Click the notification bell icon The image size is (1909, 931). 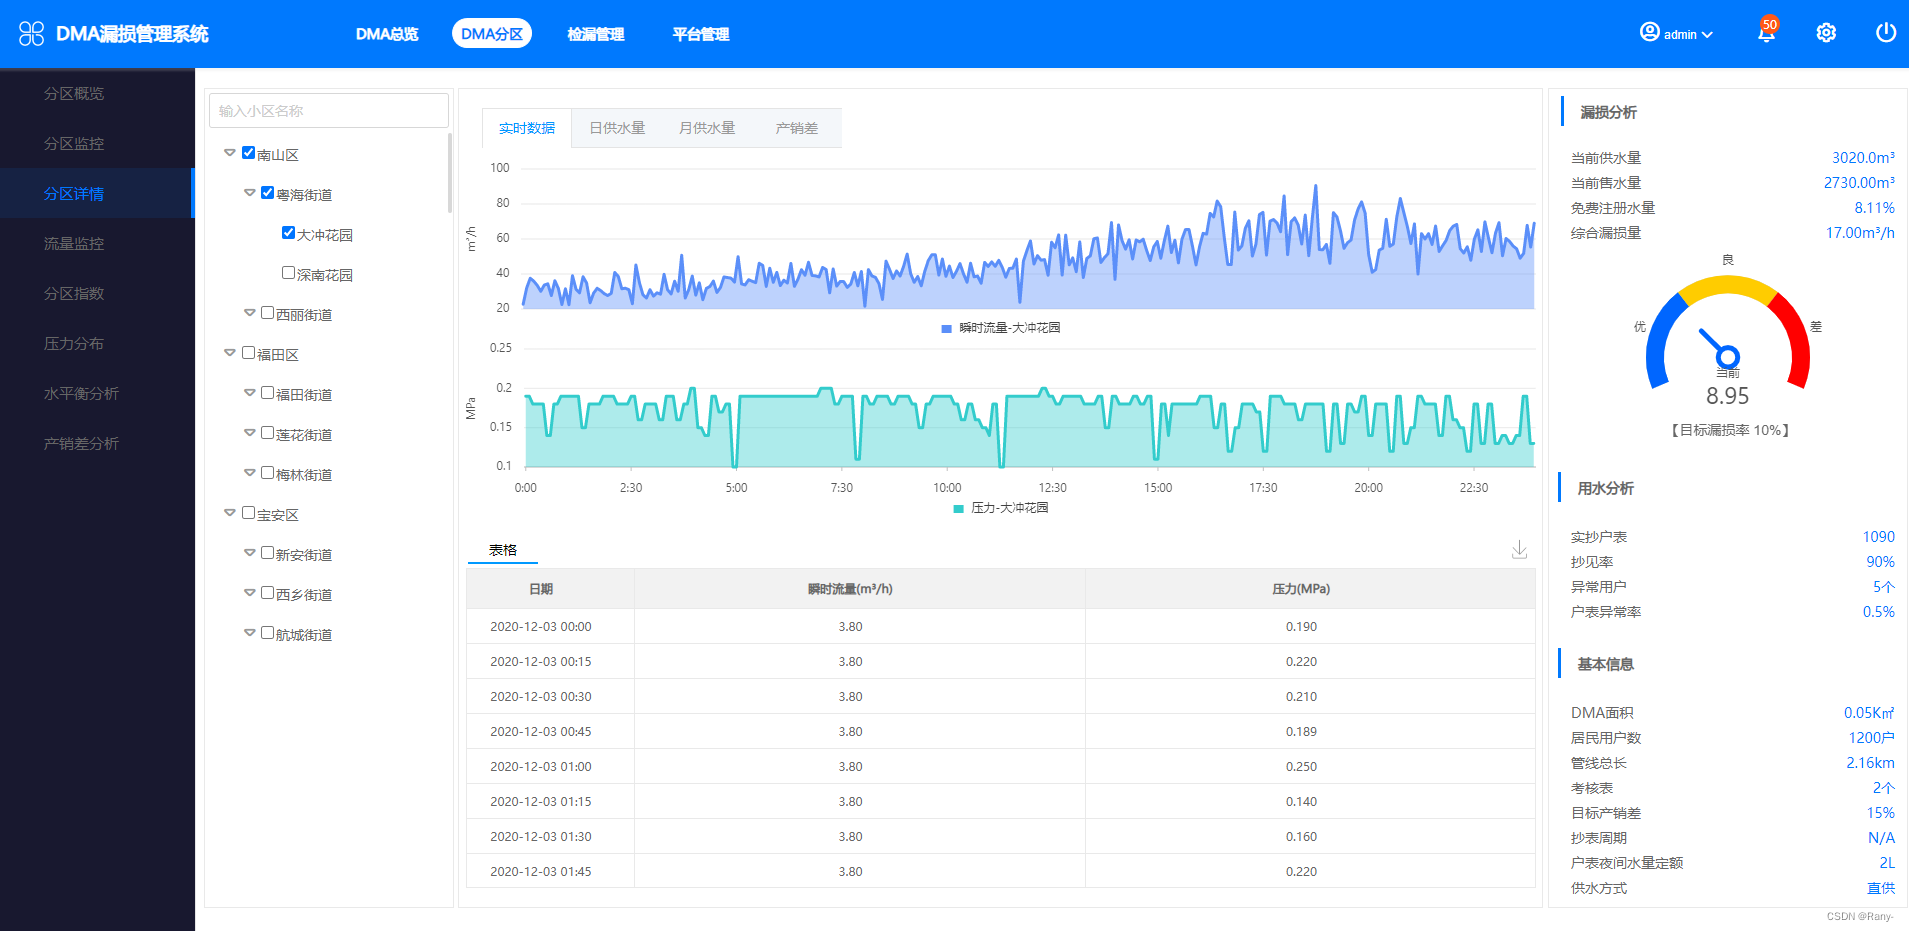click(x=1766, y=34)
